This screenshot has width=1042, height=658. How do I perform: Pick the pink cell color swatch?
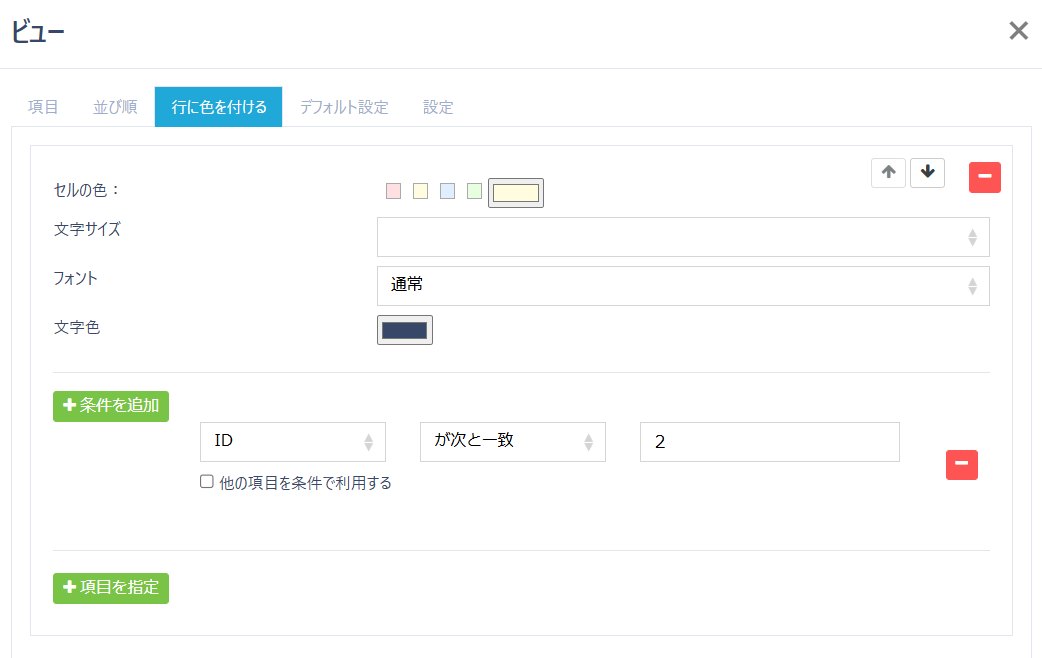tap(393, 191)
